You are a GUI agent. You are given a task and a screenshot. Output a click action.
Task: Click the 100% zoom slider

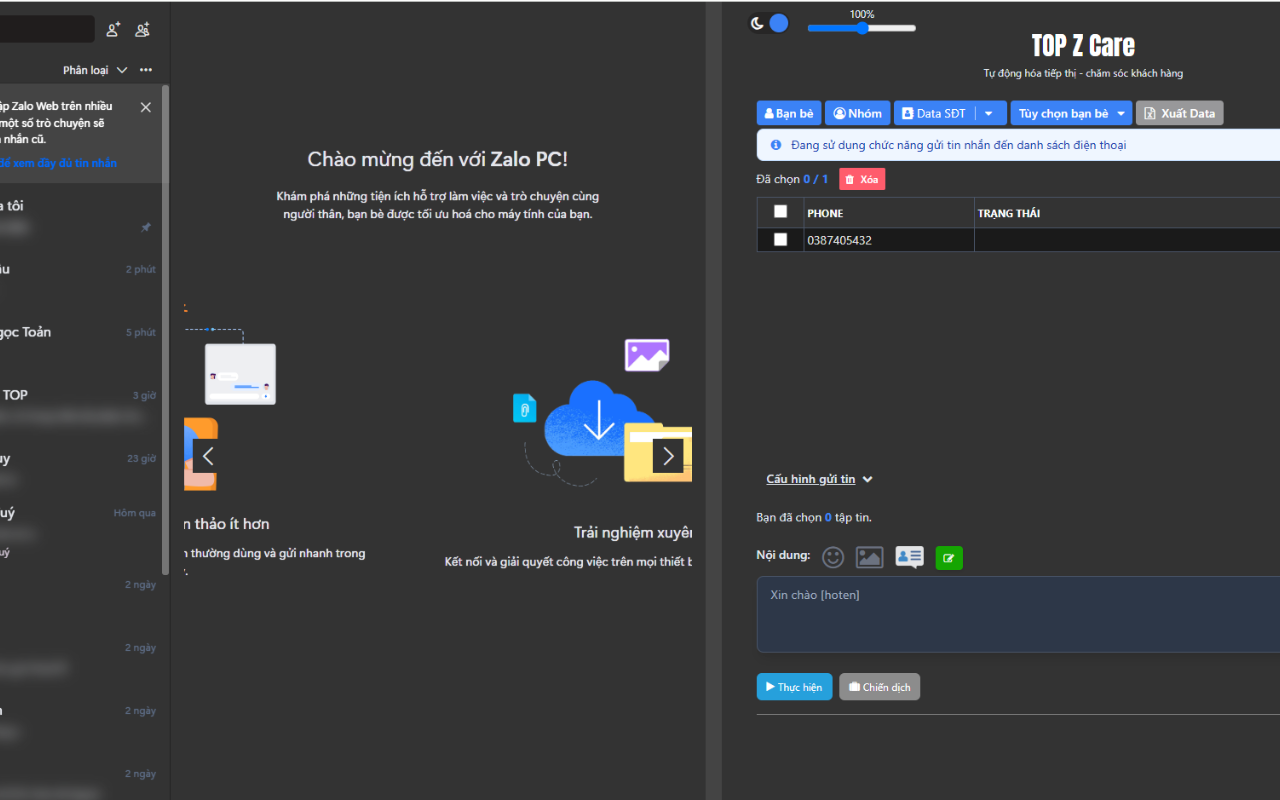tap(861, 28)
